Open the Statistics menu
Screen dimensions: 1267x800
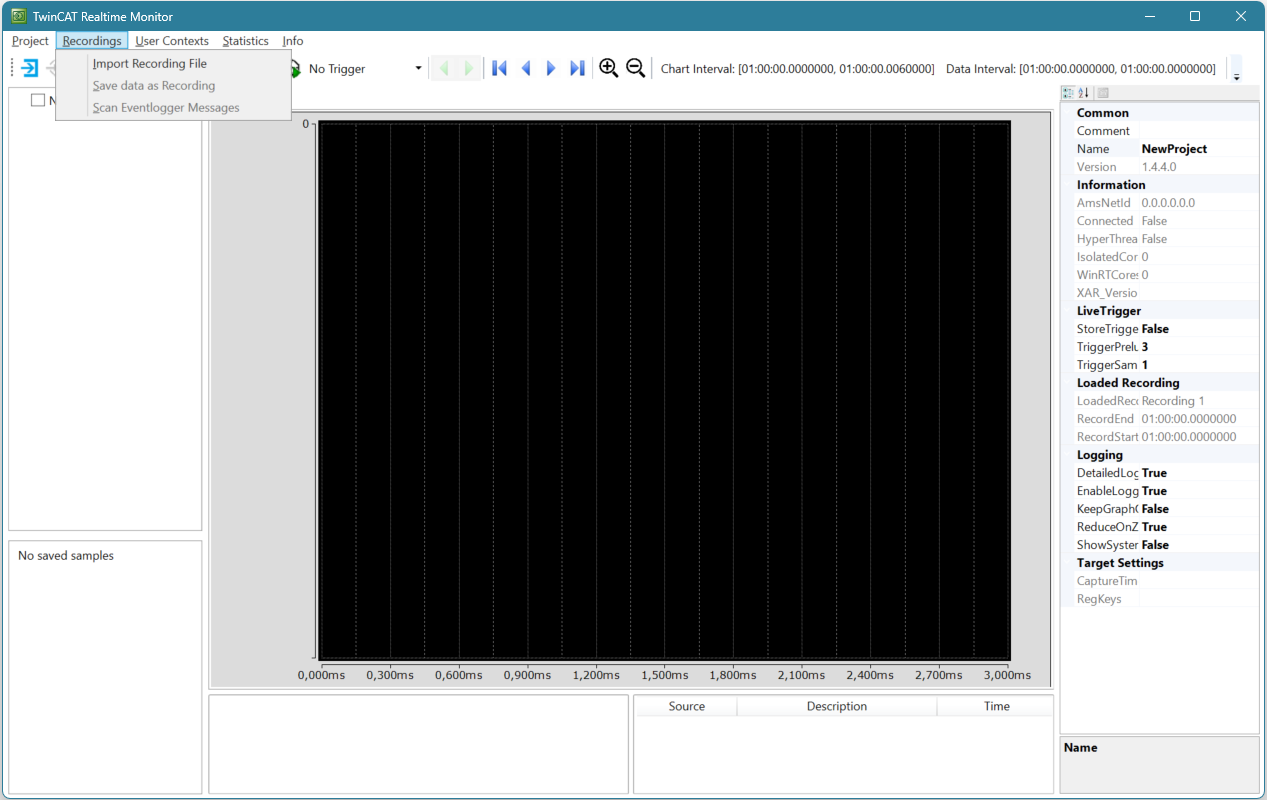245,41
